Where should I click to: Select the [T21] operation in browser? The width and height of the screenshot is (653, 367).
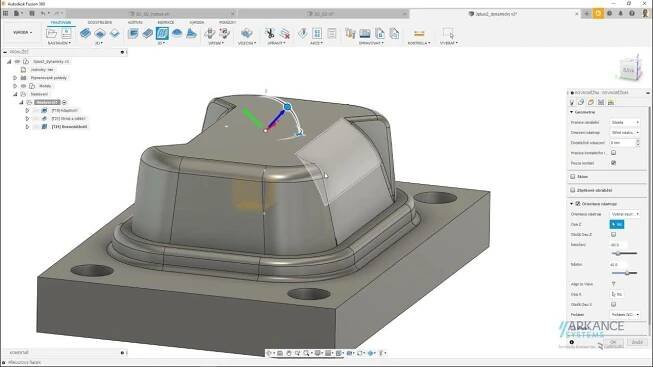68,119
